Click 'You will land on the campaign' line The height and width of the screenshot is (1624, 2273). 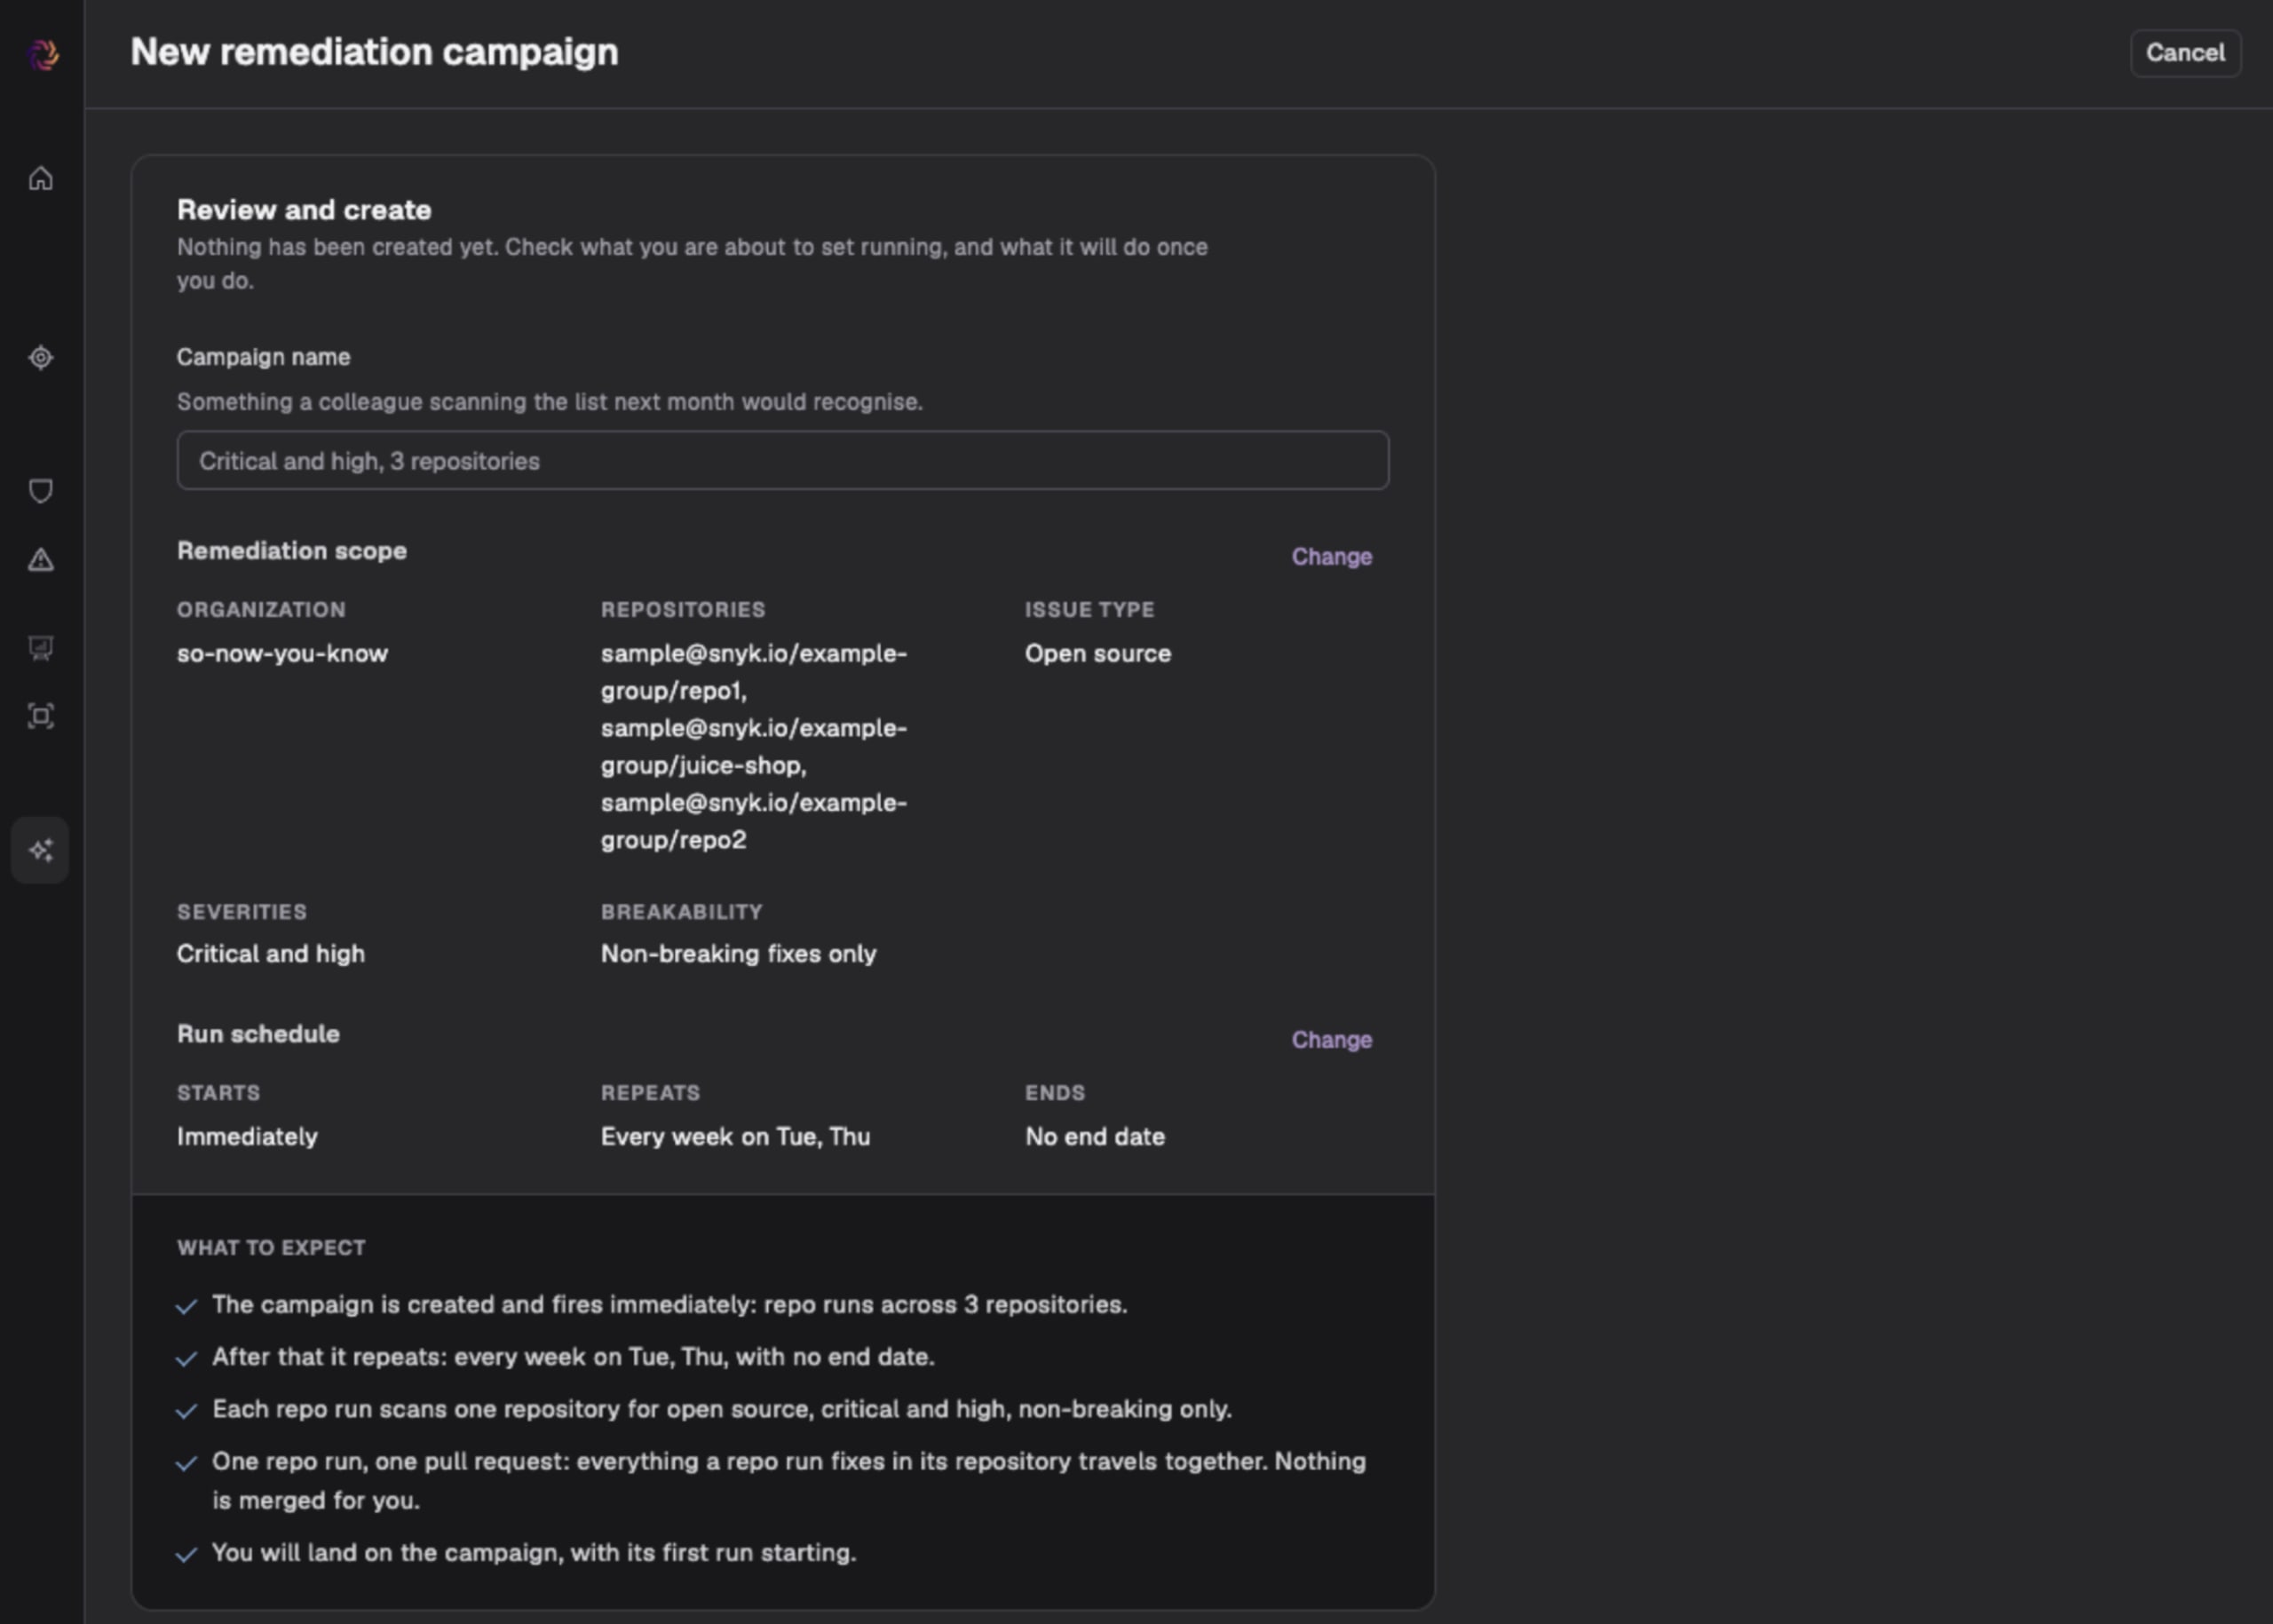534,1553
